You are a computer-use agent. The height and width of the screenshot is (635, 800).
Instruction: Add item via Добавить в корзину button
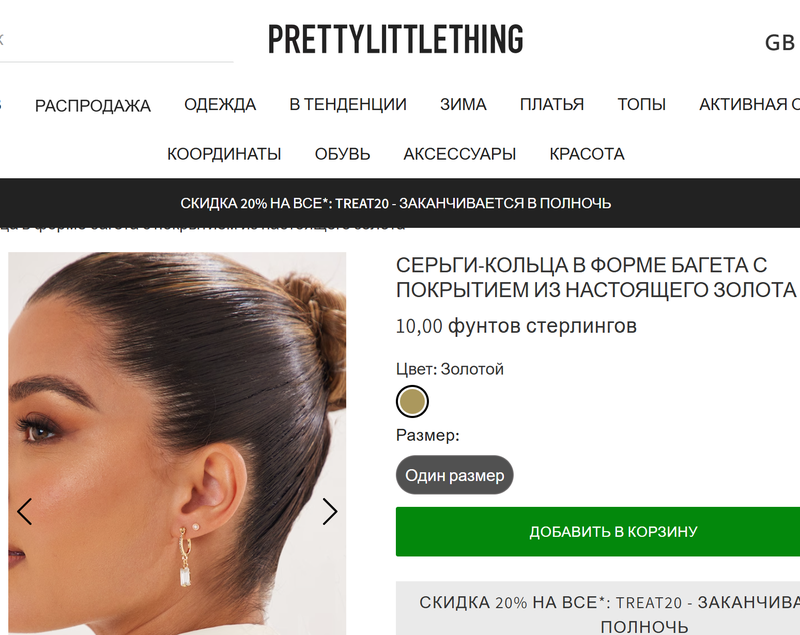598,531
